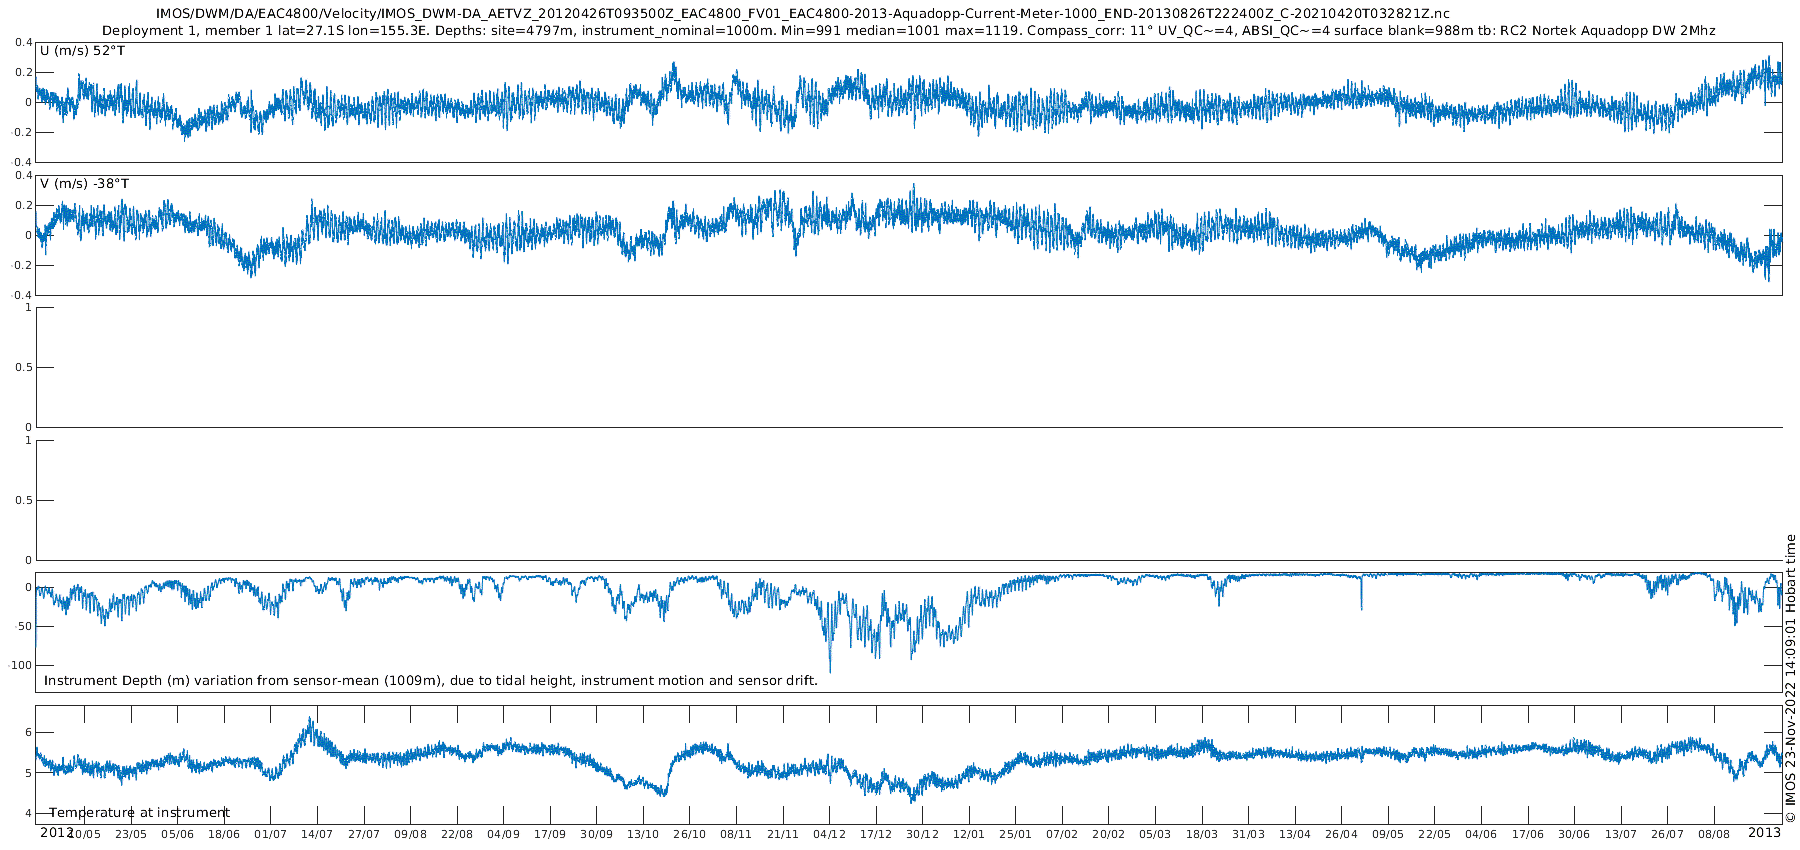The height and width of the screenshot is (850, 1800).
Task: Select the '25/01' date tick label
Action: (1015, 834)
